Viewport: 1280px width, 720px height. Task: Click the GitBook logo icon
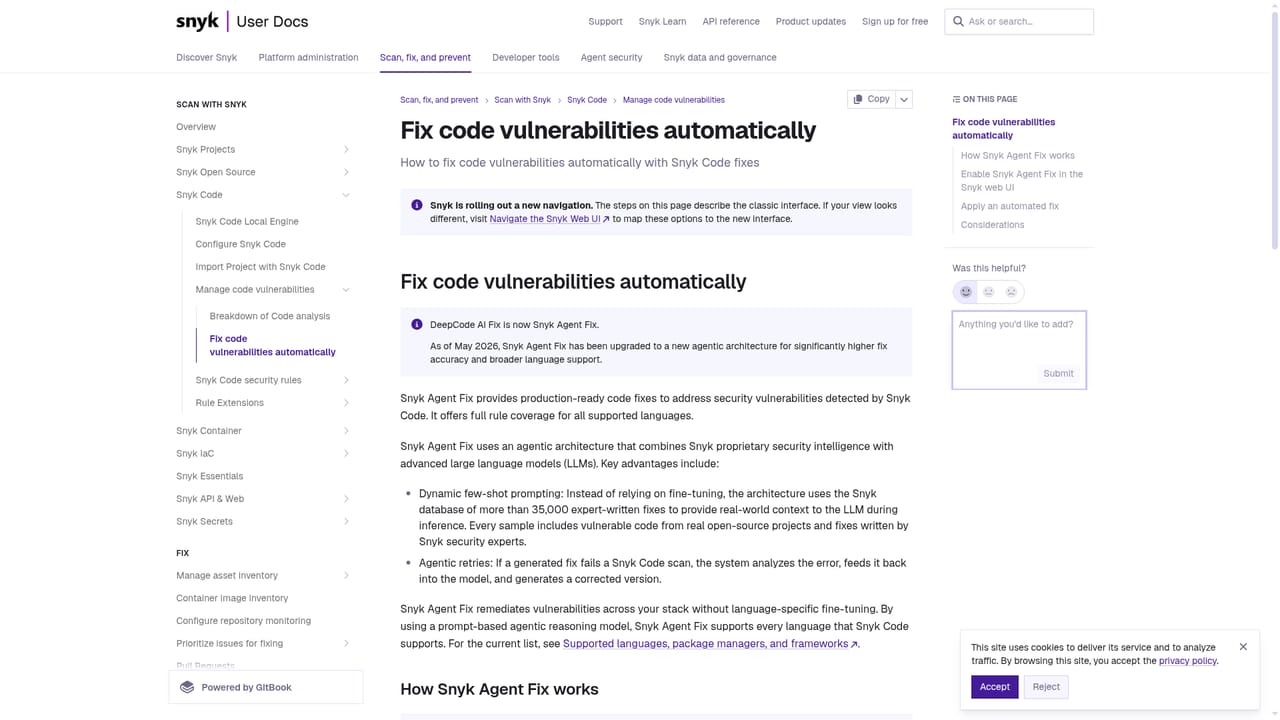pos(187,687)
